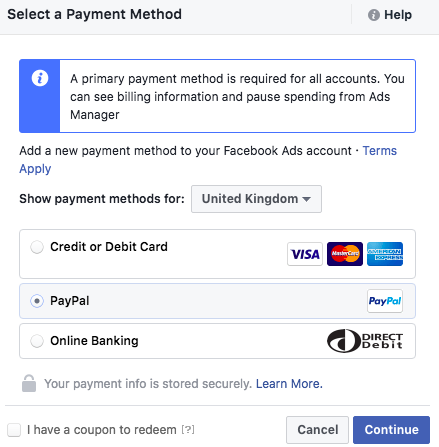Screen dimensions: 439x447
Task: Open the United Kingdom country dropdown
Action: click(x=256, y=199)
